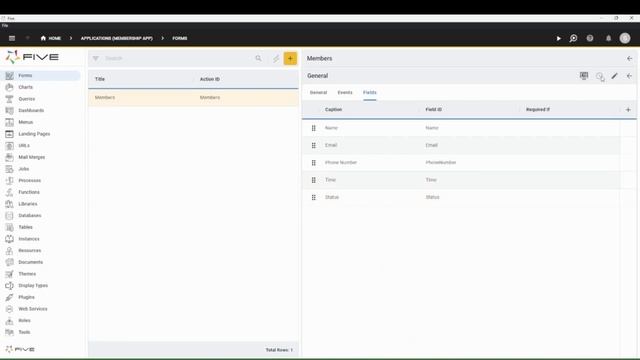
Task: Run the application with the play button
Action: tap(558, 38)
